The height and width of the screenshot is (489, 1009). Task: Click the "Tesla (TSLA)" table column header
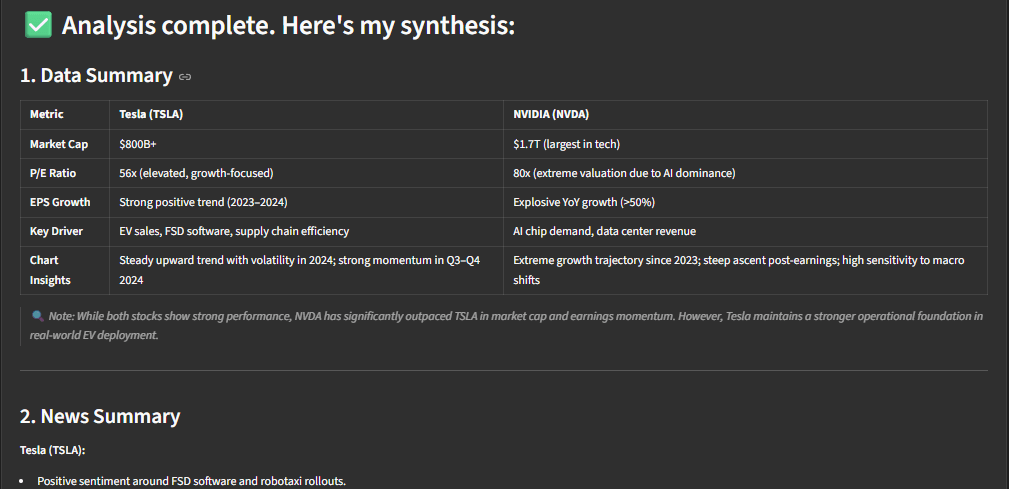click(x=151, y=114)
